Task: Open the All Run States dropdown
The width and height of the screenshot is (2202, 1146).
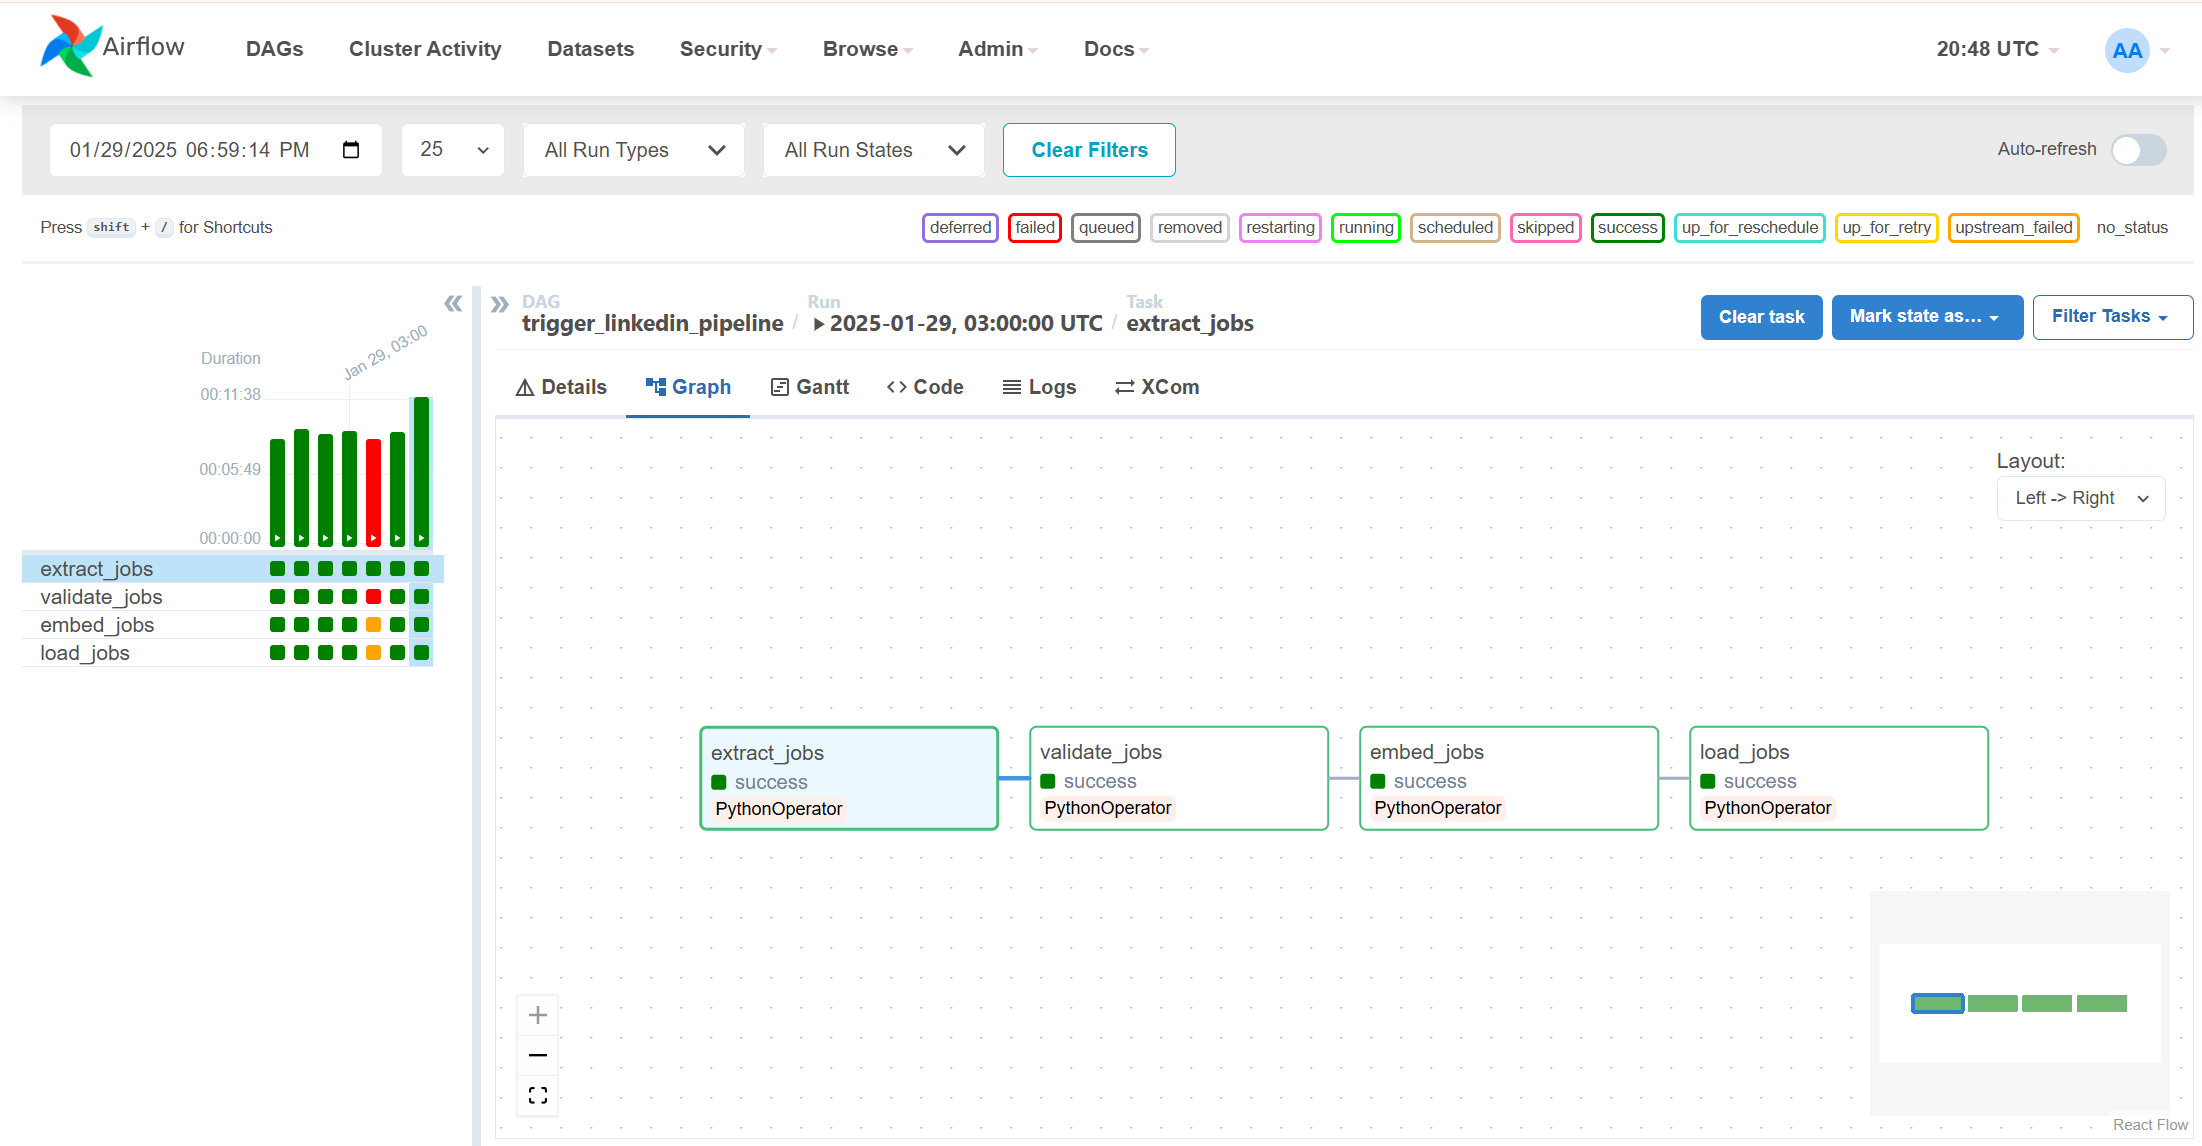Action: [873, 150]
